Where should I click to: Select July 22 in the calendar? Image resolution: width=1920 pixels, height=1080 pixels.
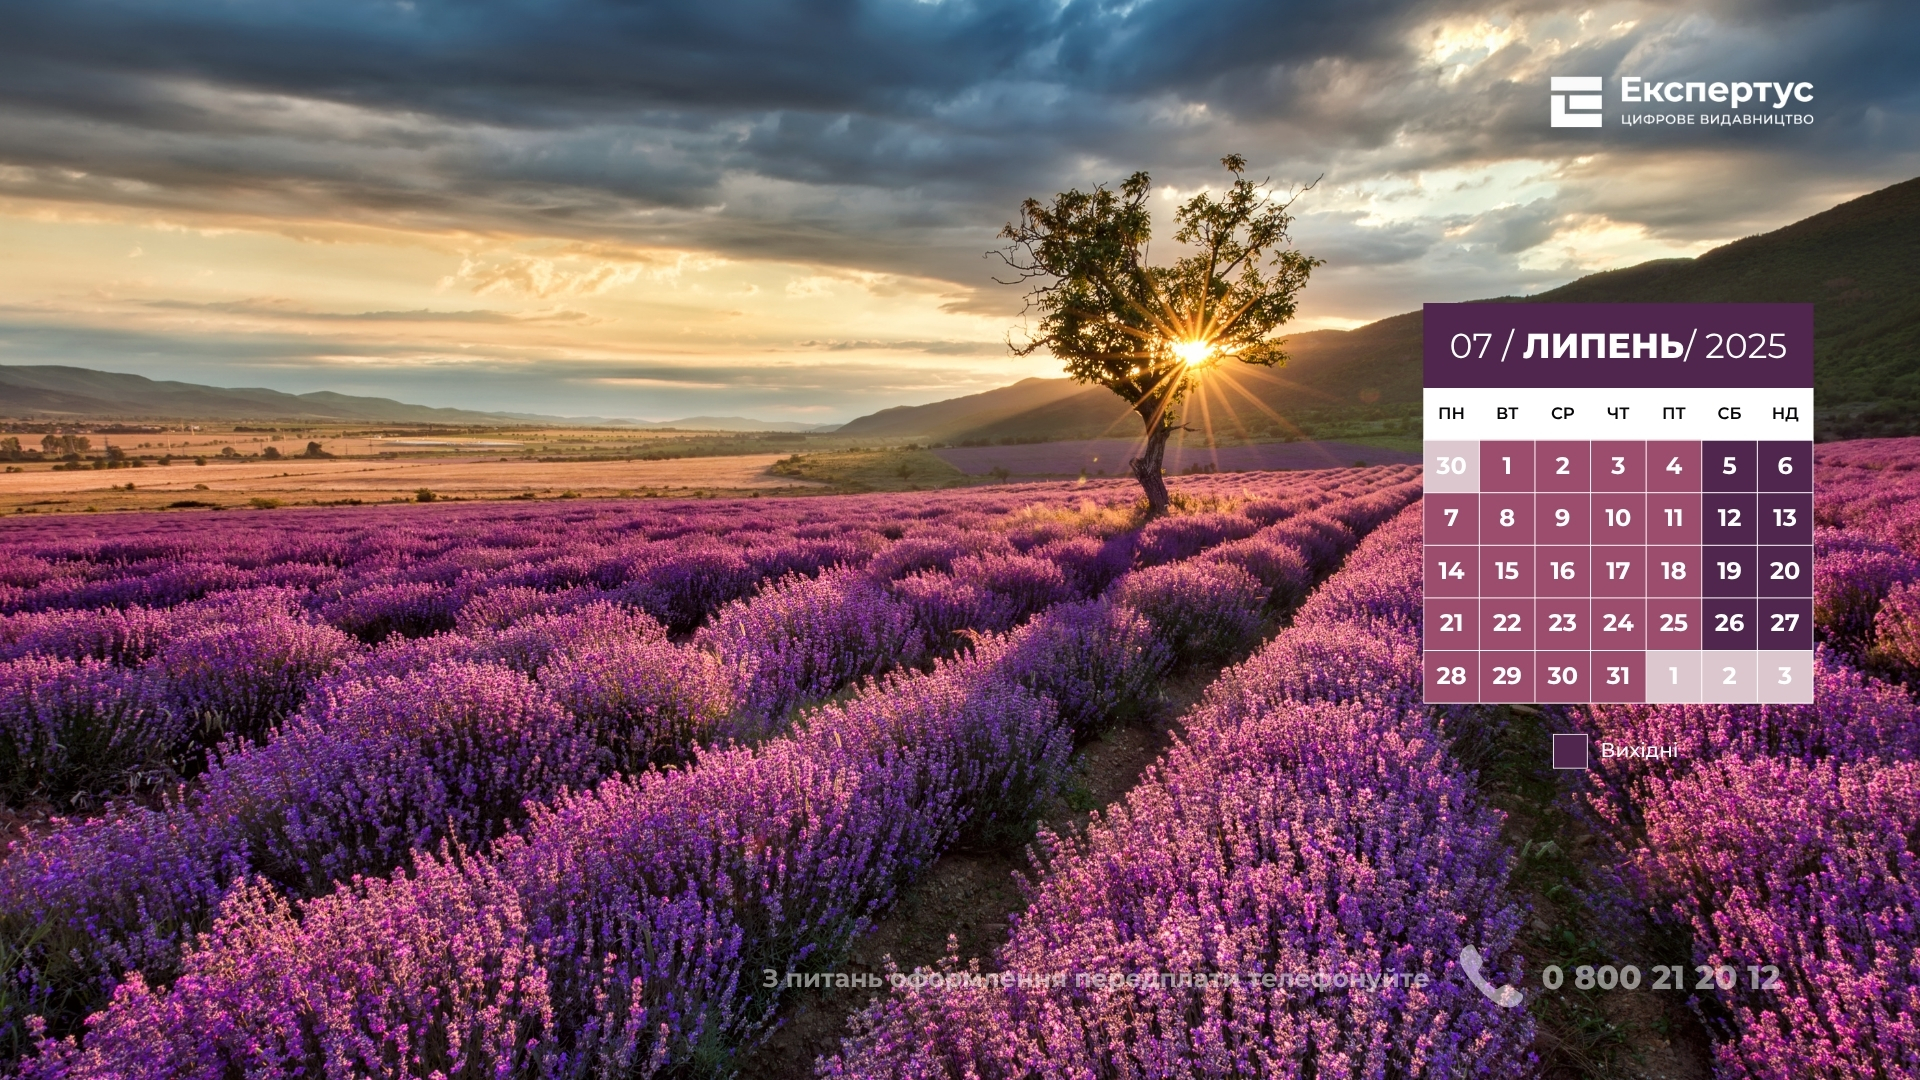(1507, 623)
